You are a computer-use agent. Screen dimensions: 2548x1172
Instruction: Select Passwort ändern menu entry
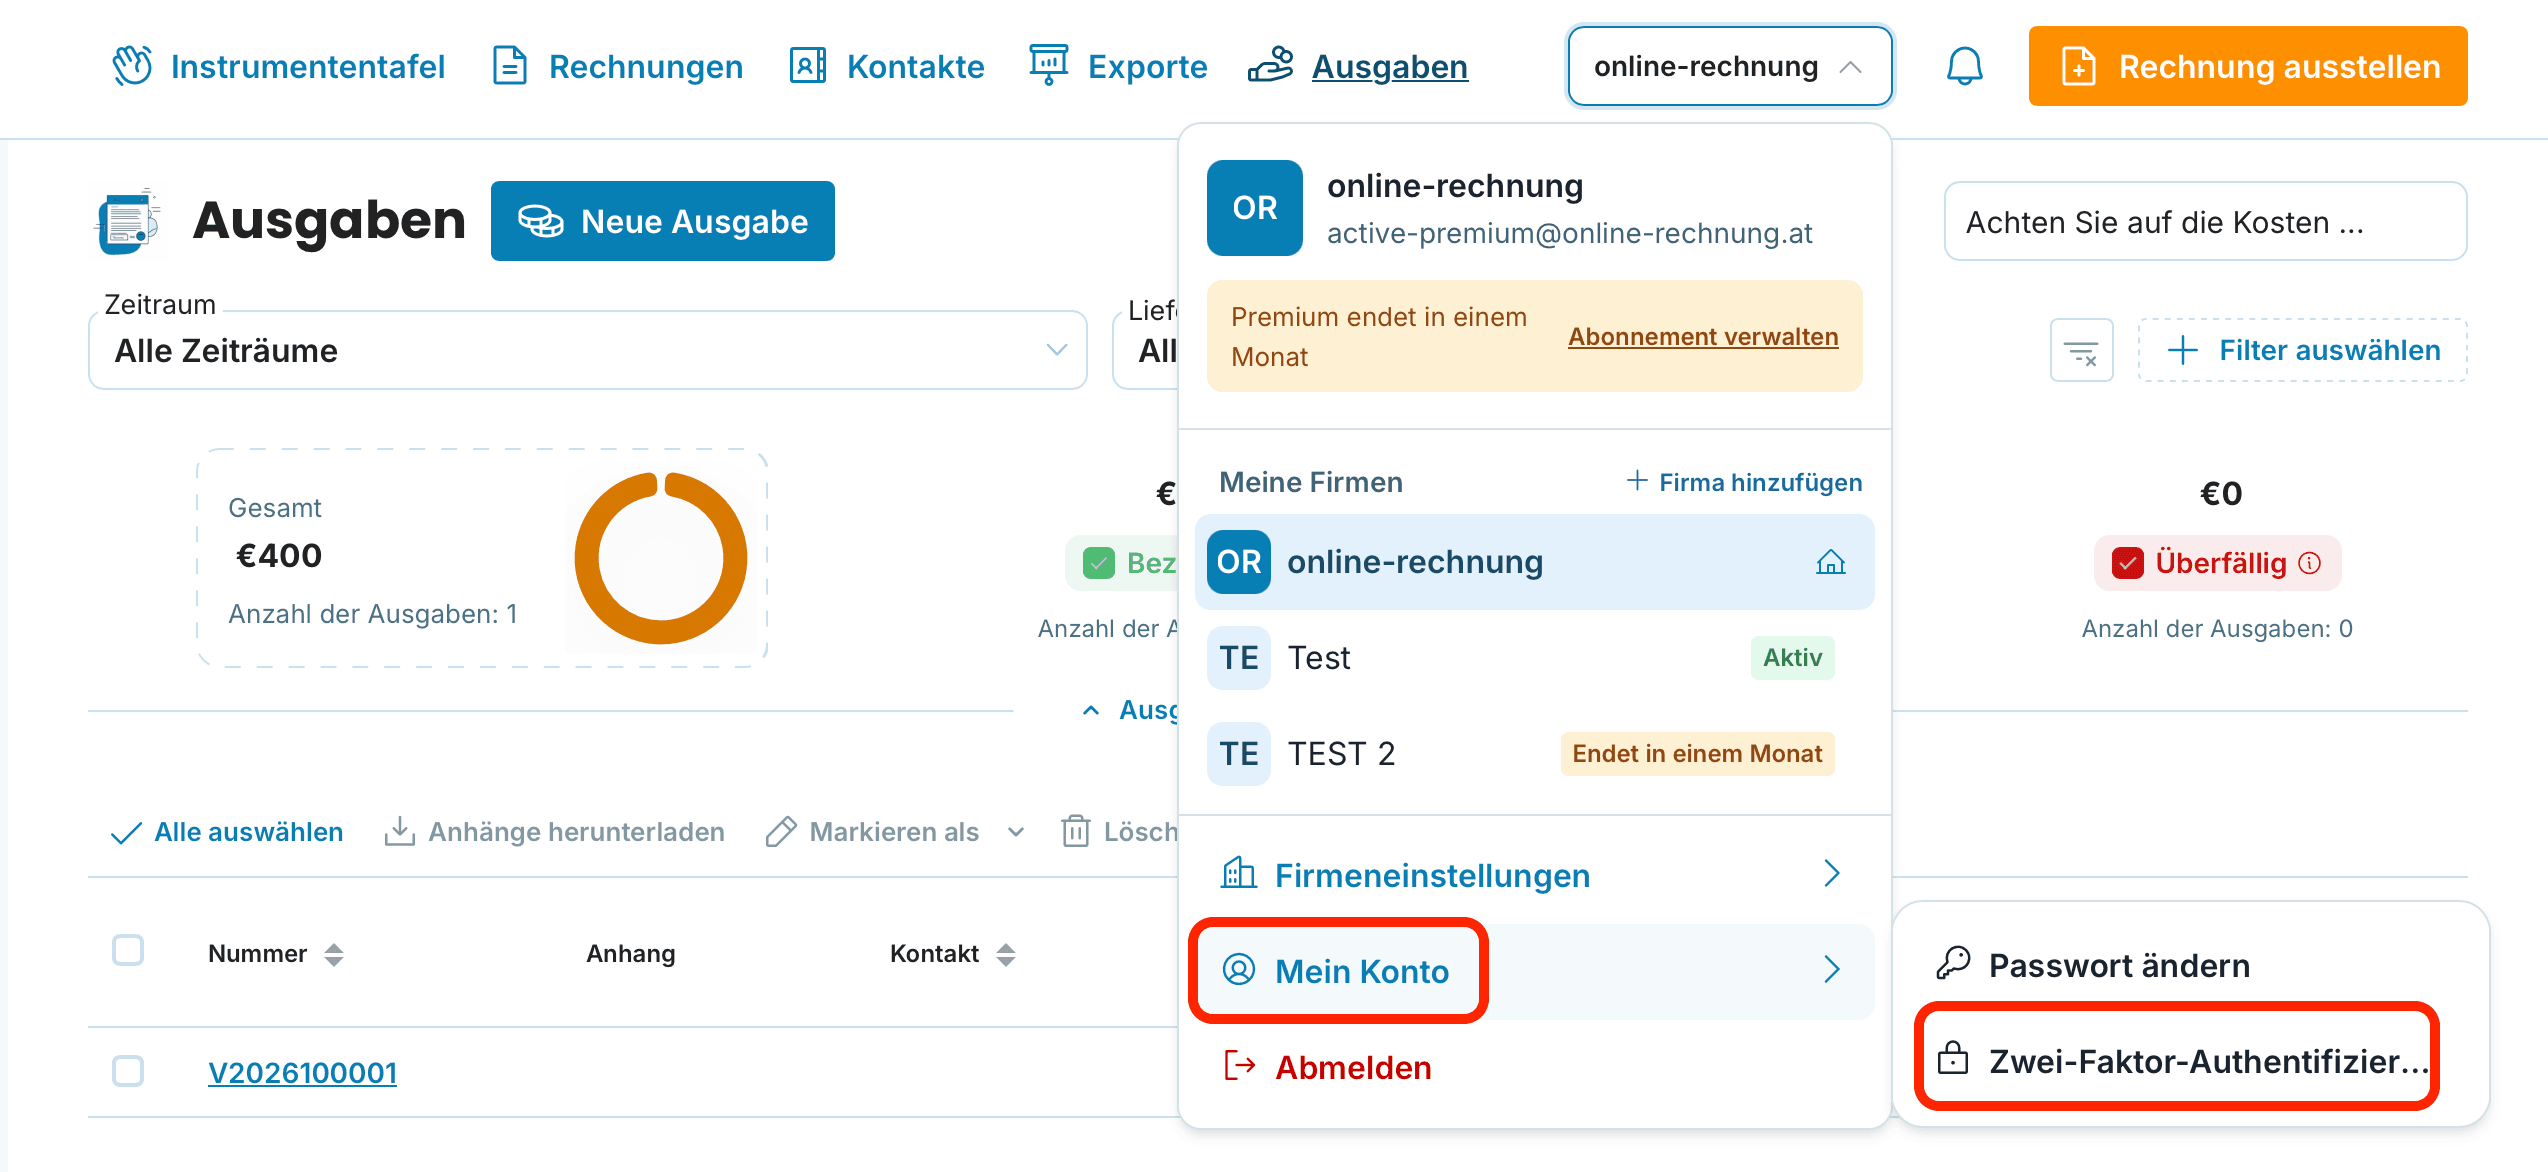tap(2190, 965)
